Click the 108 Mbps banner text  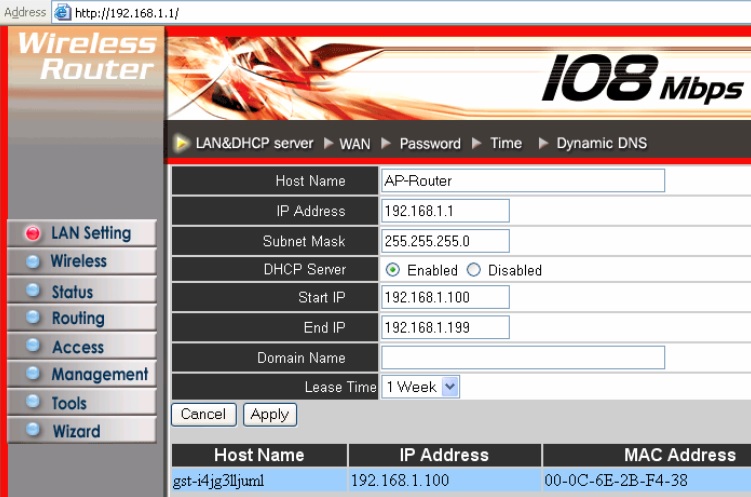point(643,79)
